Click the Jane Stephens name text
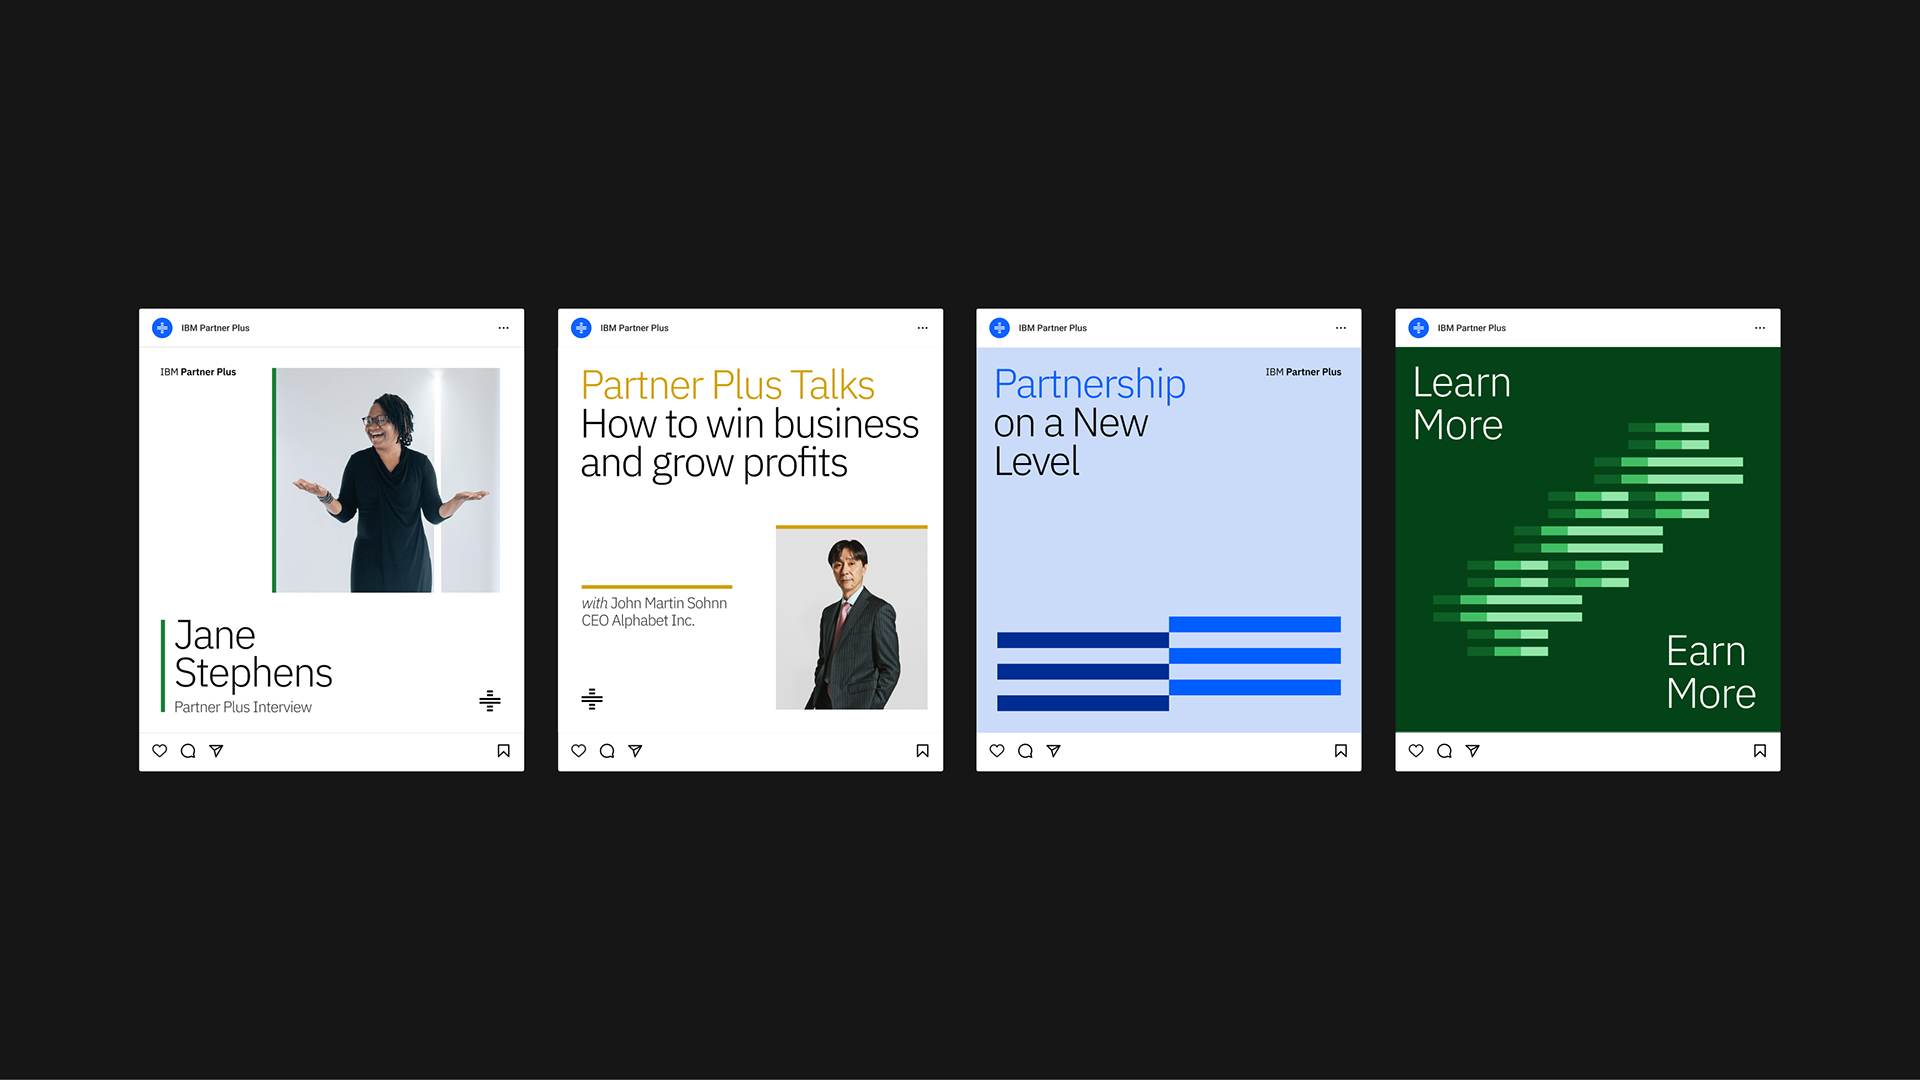Viewport: 1920px width, 1080px height. pos(253,654)
